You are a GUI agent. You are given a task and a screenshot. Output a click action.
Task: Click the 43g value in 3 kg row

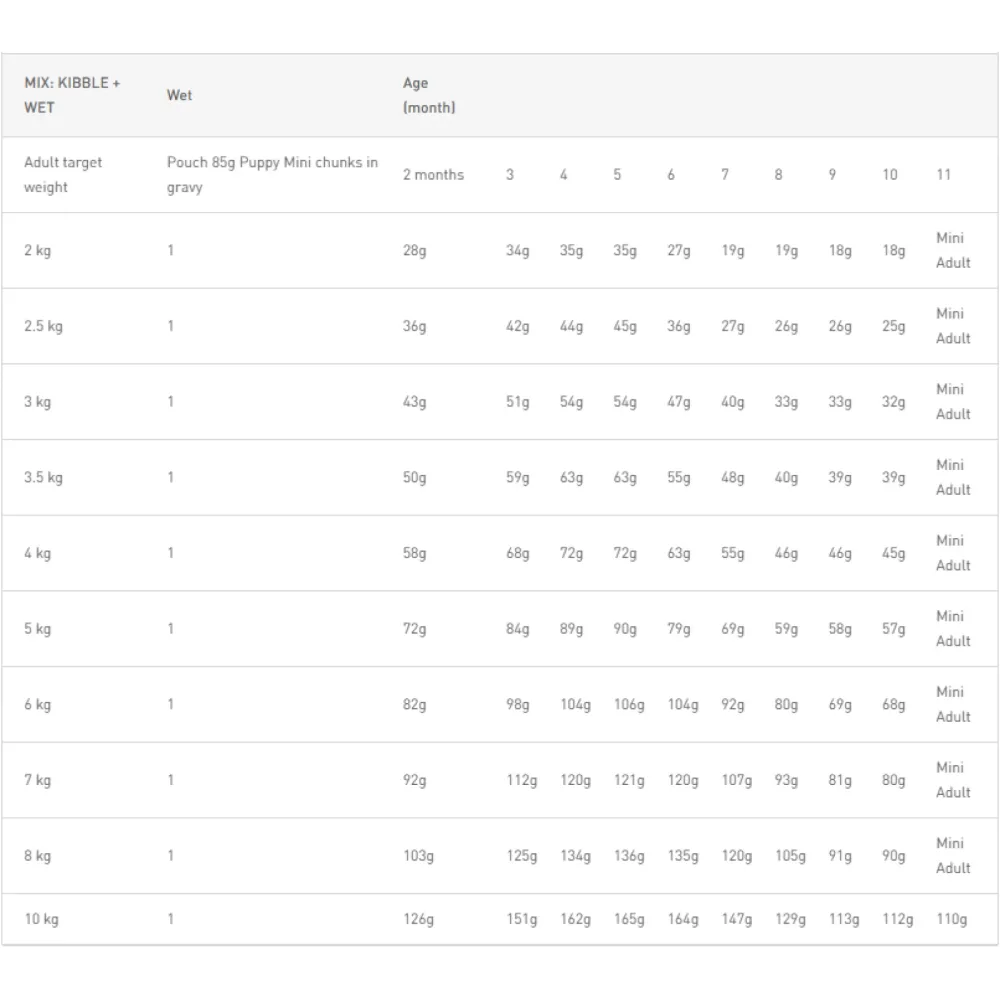(414, 402)
